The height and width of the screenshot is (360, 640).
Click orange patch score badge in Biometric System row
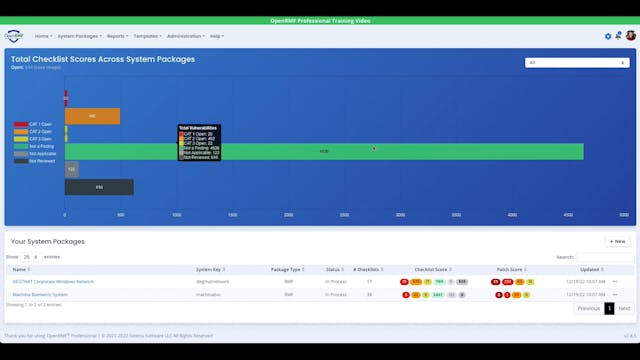[x=516, y=295]
